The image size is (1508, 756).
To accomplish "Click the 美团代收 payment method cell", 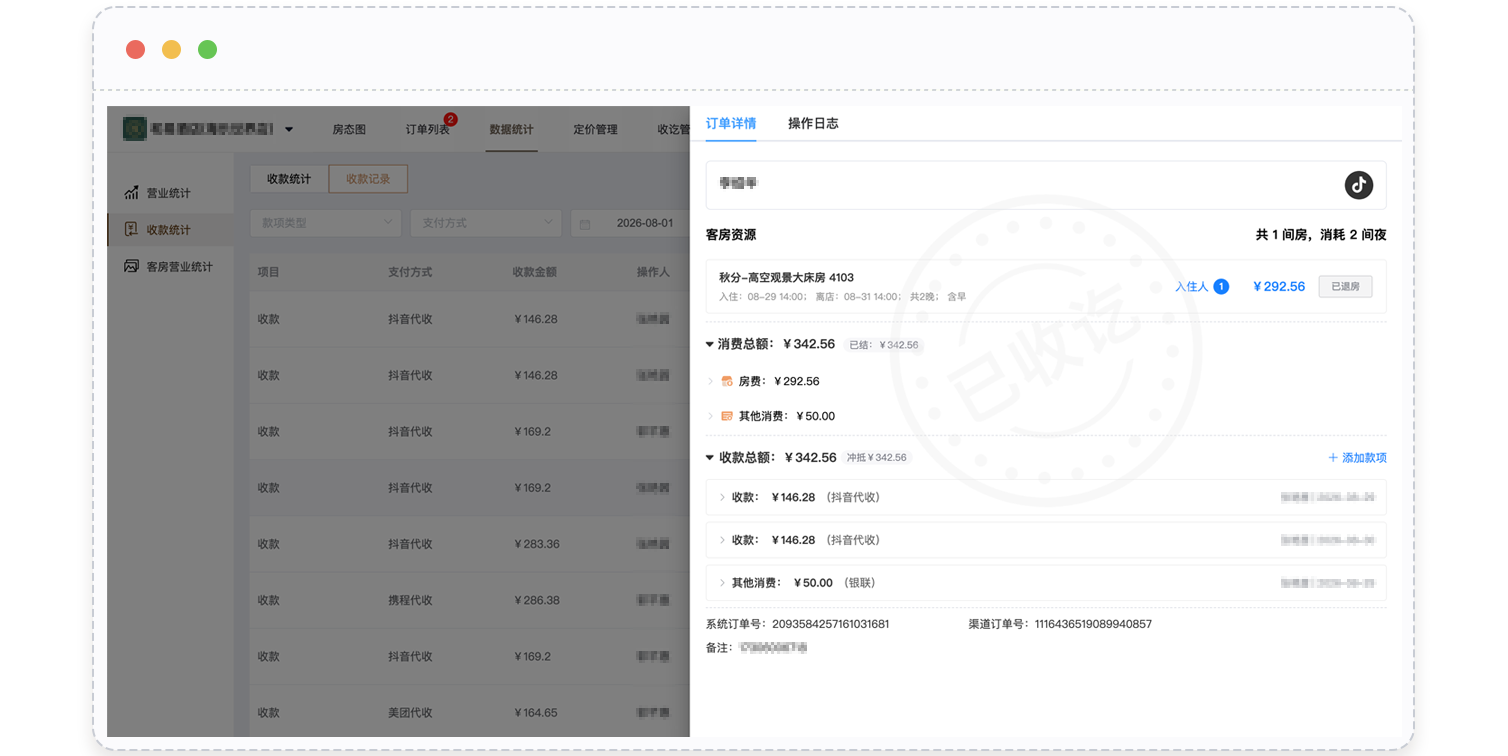I will (410, 713).
